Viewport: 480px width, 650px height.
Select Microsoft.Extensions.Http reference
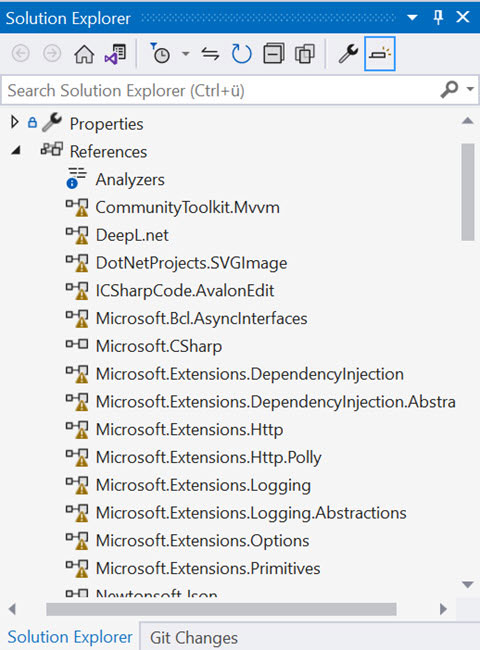(x=189, y=429)
